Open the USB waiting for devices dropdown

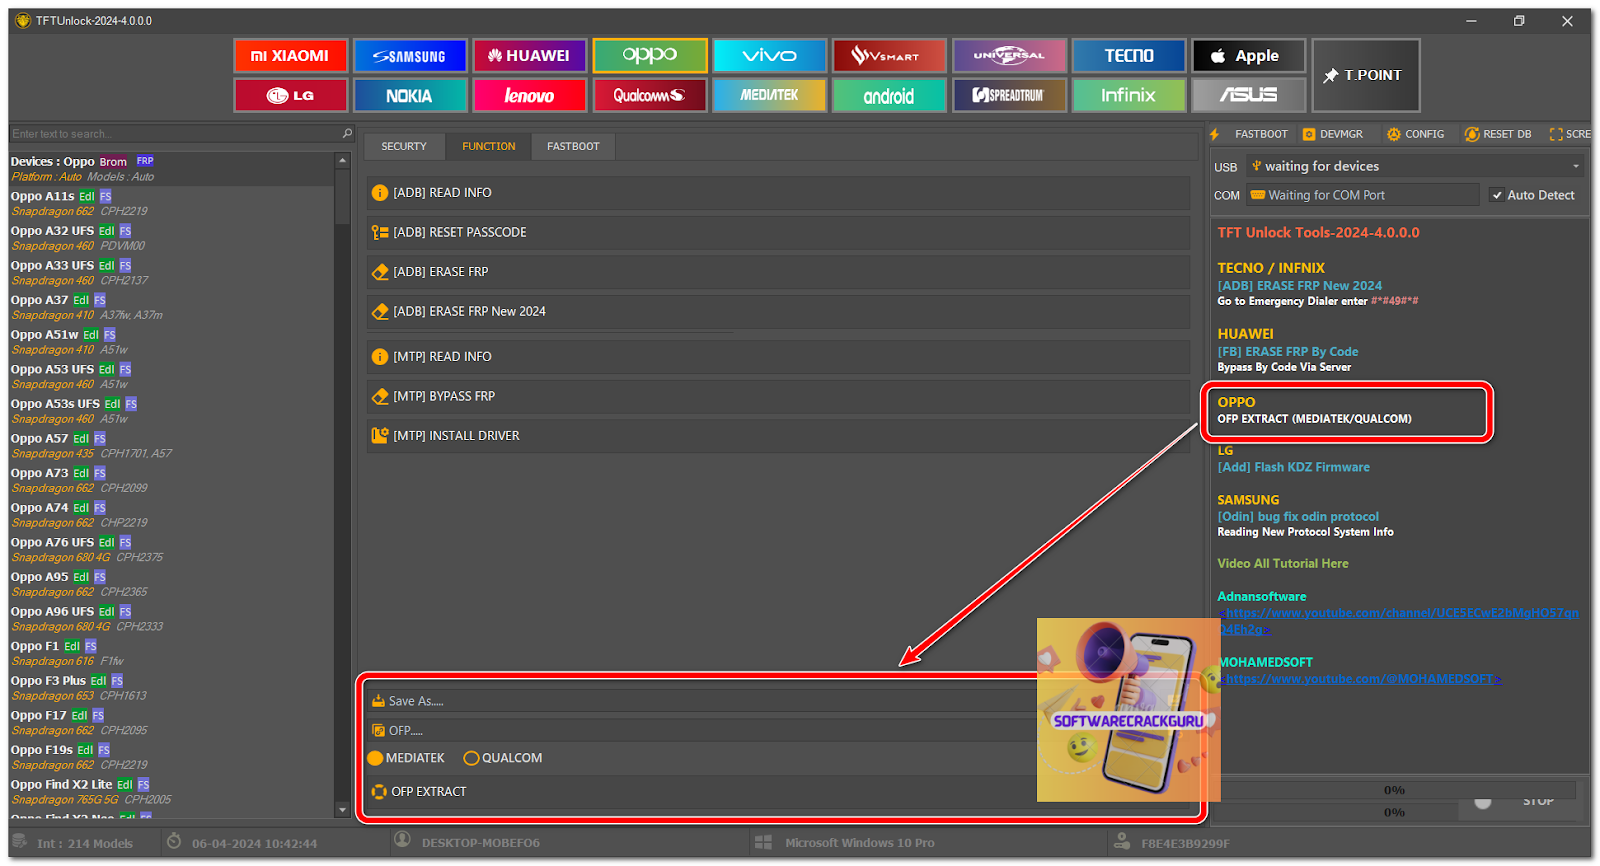(1415, 166)
